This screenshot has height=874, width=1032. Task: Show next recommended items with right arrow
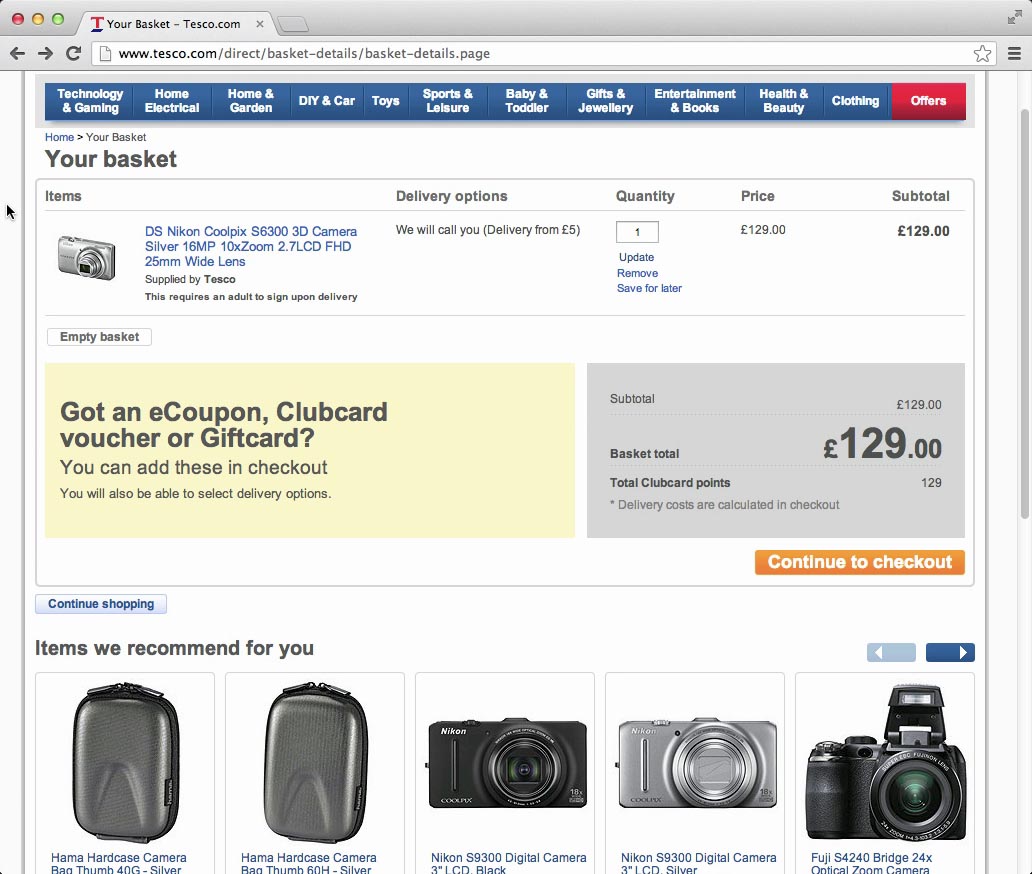pos(950,653)
